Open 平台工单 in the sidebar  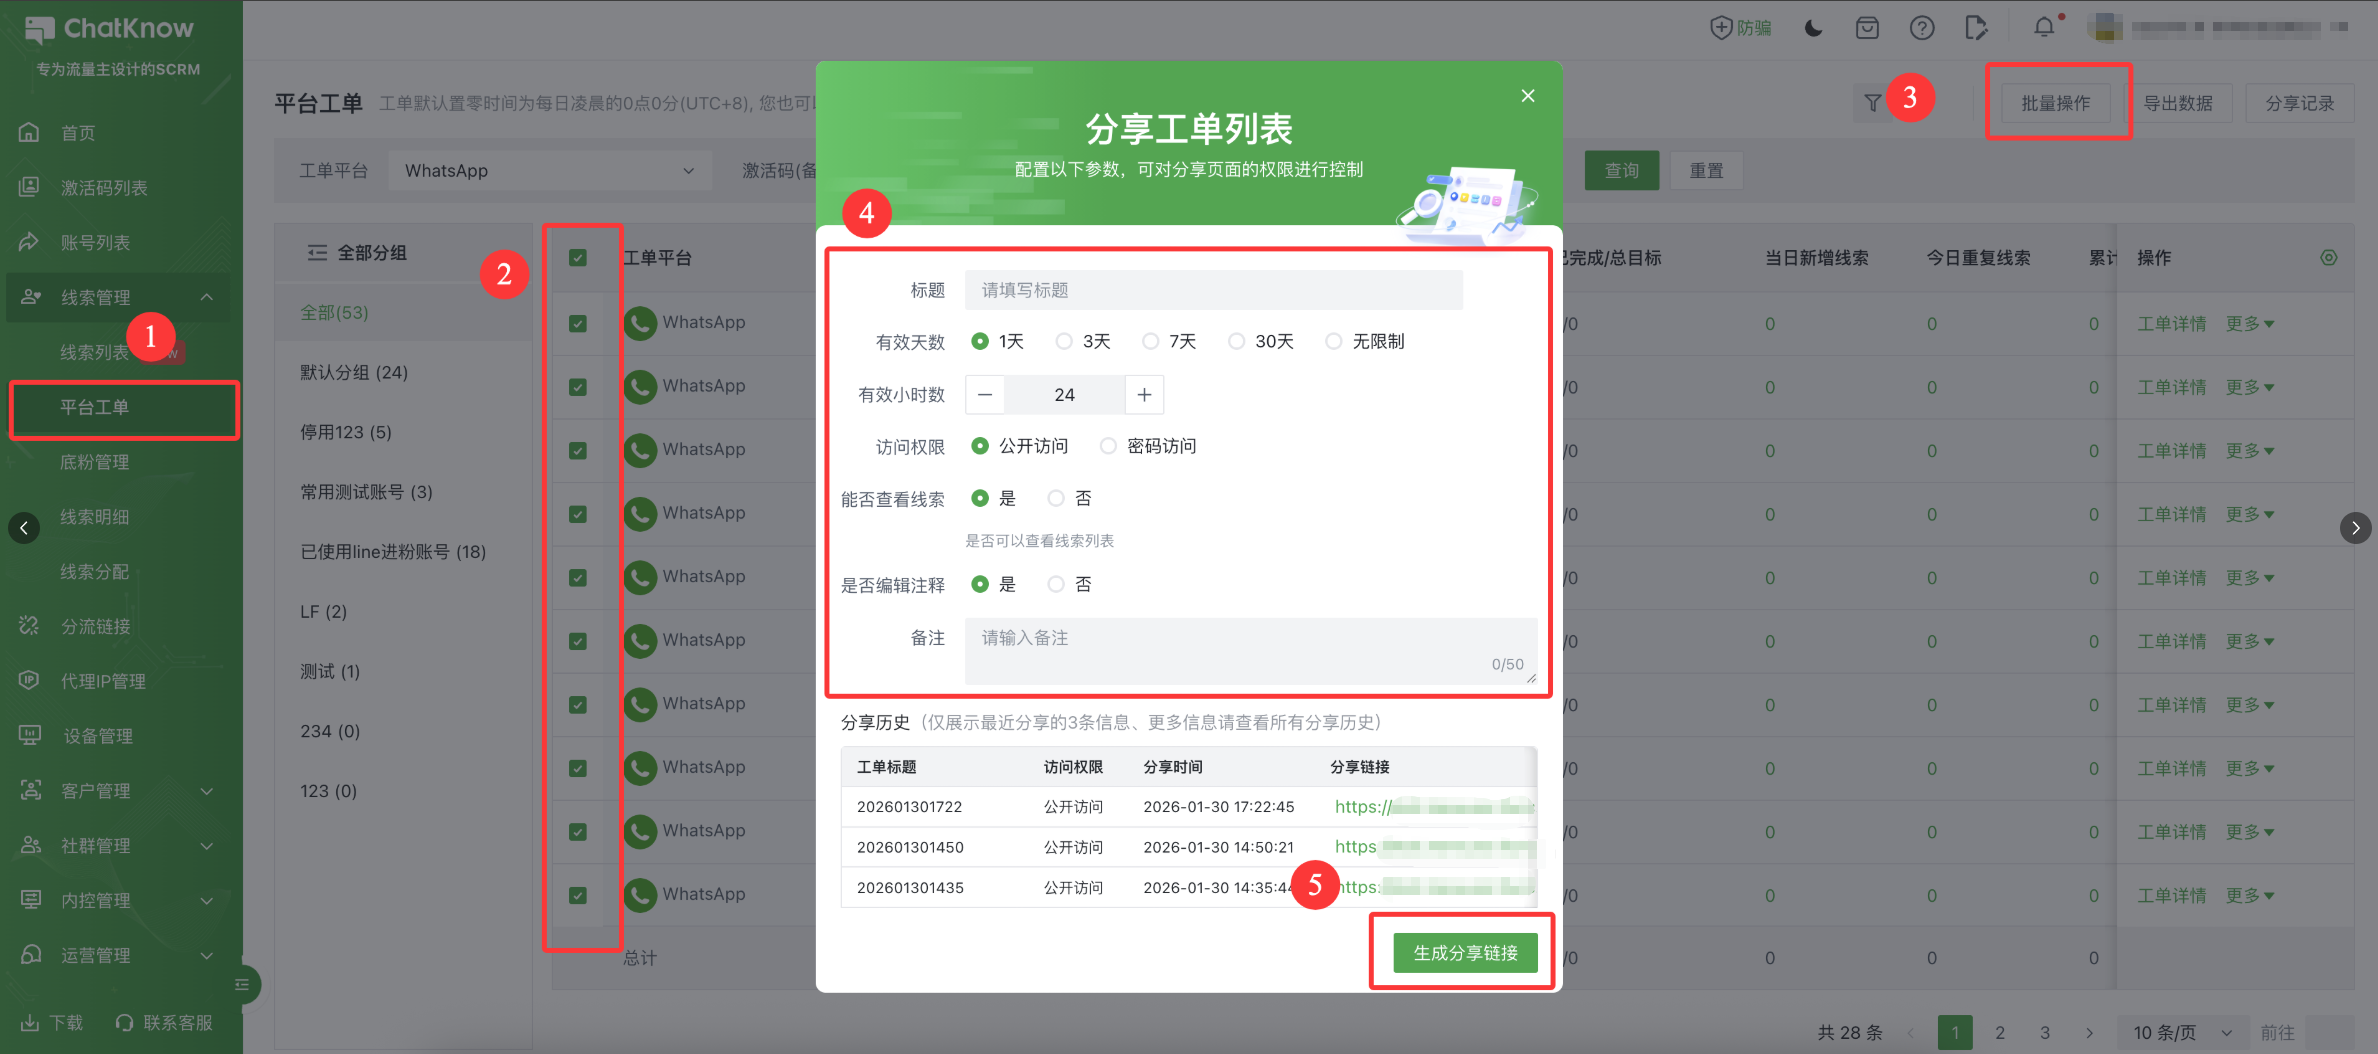[95, 408]
